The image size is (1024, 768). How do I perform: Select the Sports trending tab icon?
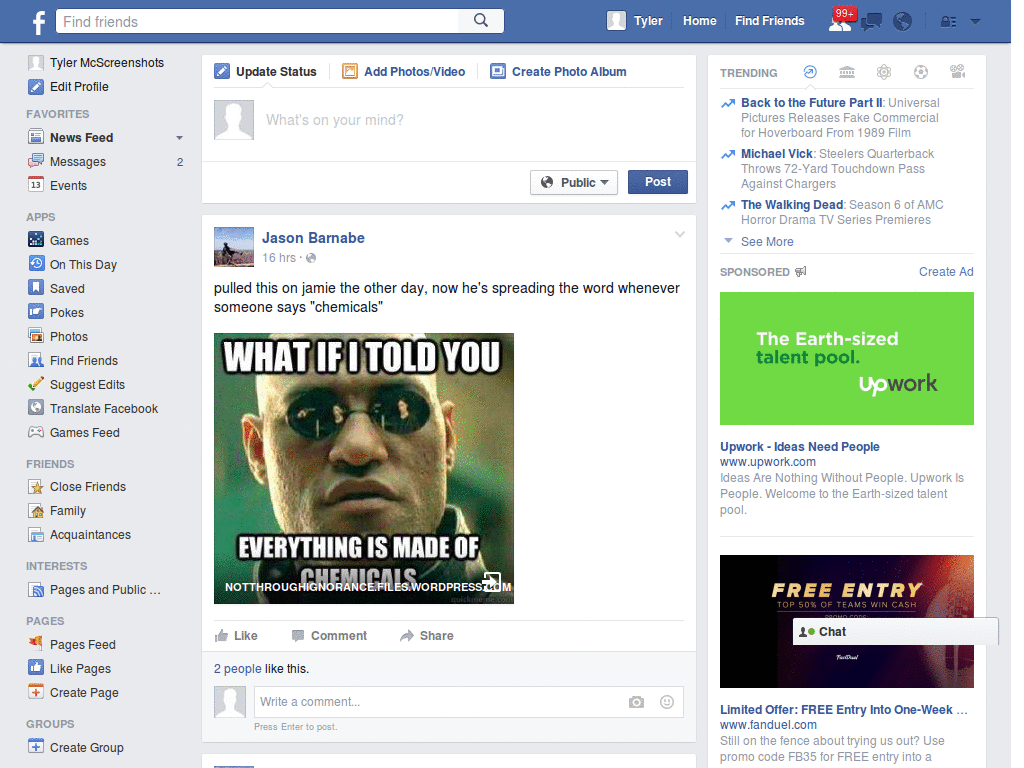click(921, 72)
